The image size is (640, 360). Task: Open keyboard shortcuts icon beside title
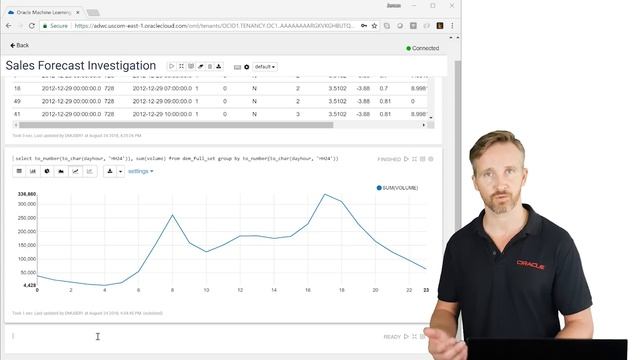tap(237, 67)
